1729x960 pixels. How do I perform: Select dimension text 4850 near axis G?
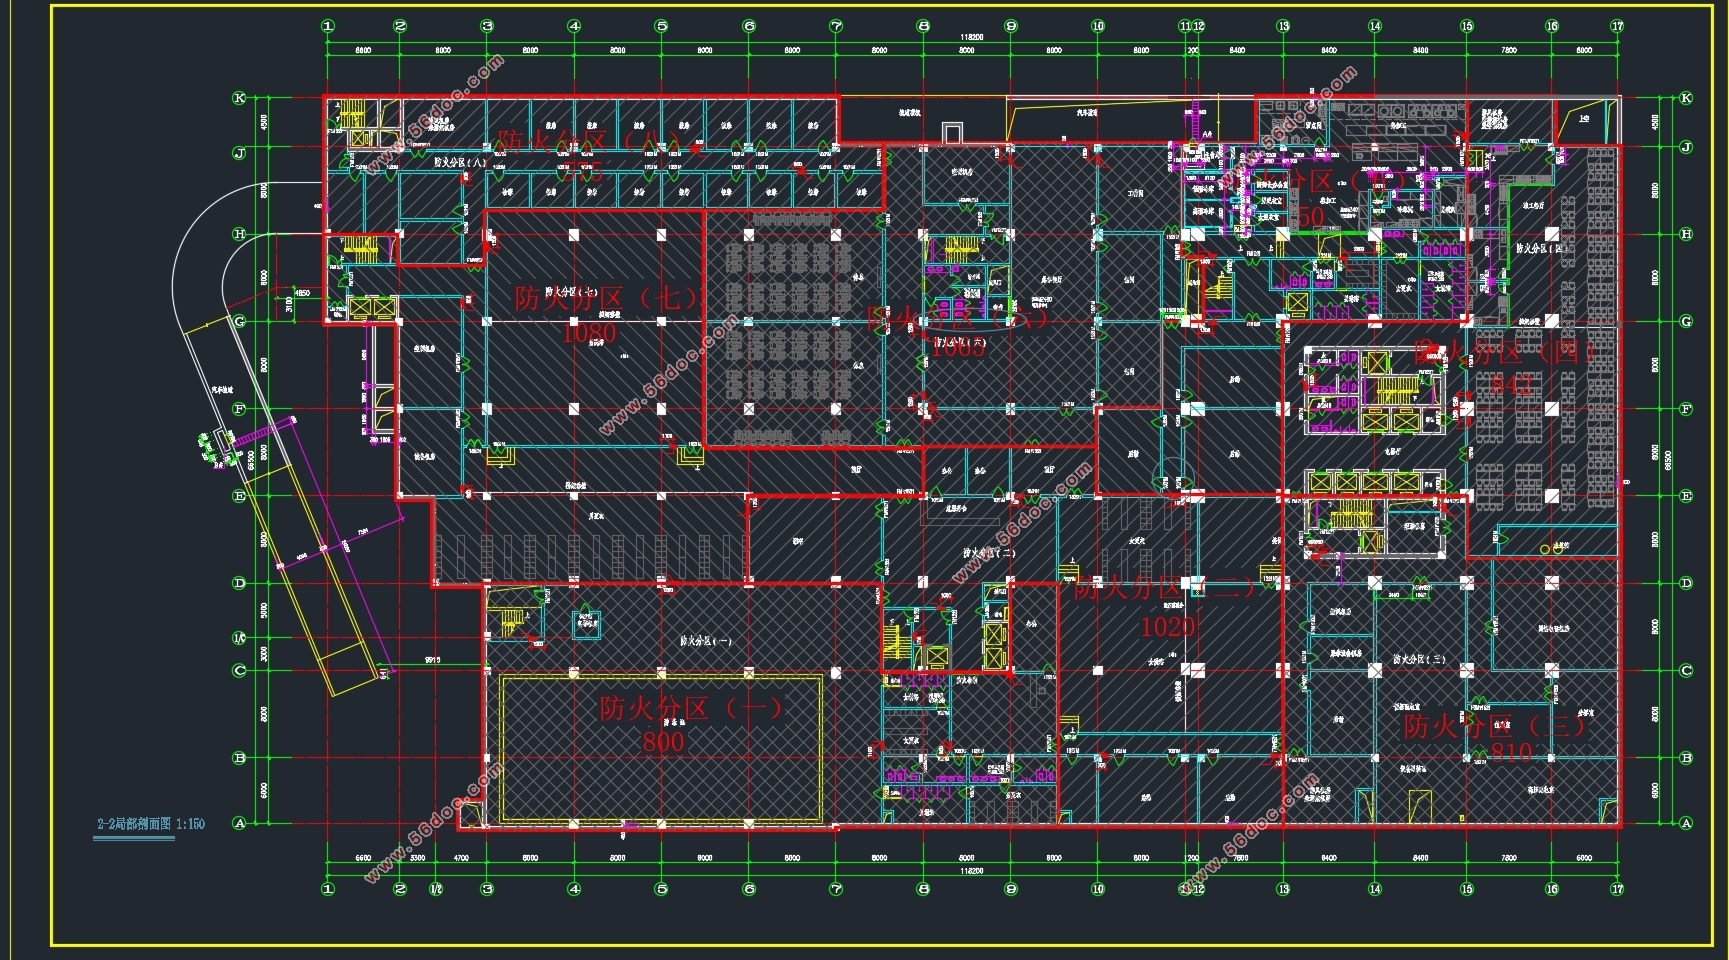301,294
